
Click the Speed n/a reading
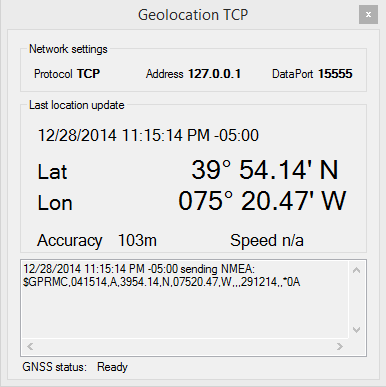tap(267, 240)
